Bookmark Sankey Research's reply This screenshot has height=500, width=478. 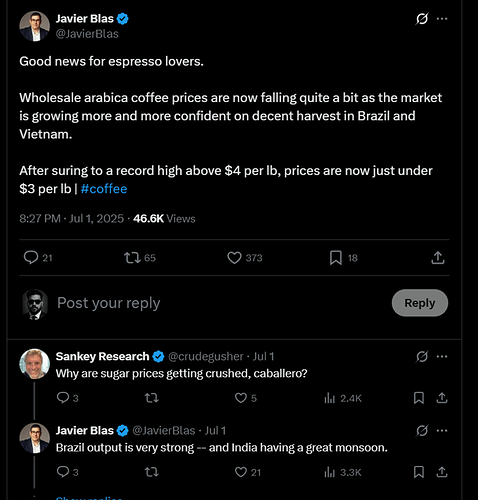(419, 398)
